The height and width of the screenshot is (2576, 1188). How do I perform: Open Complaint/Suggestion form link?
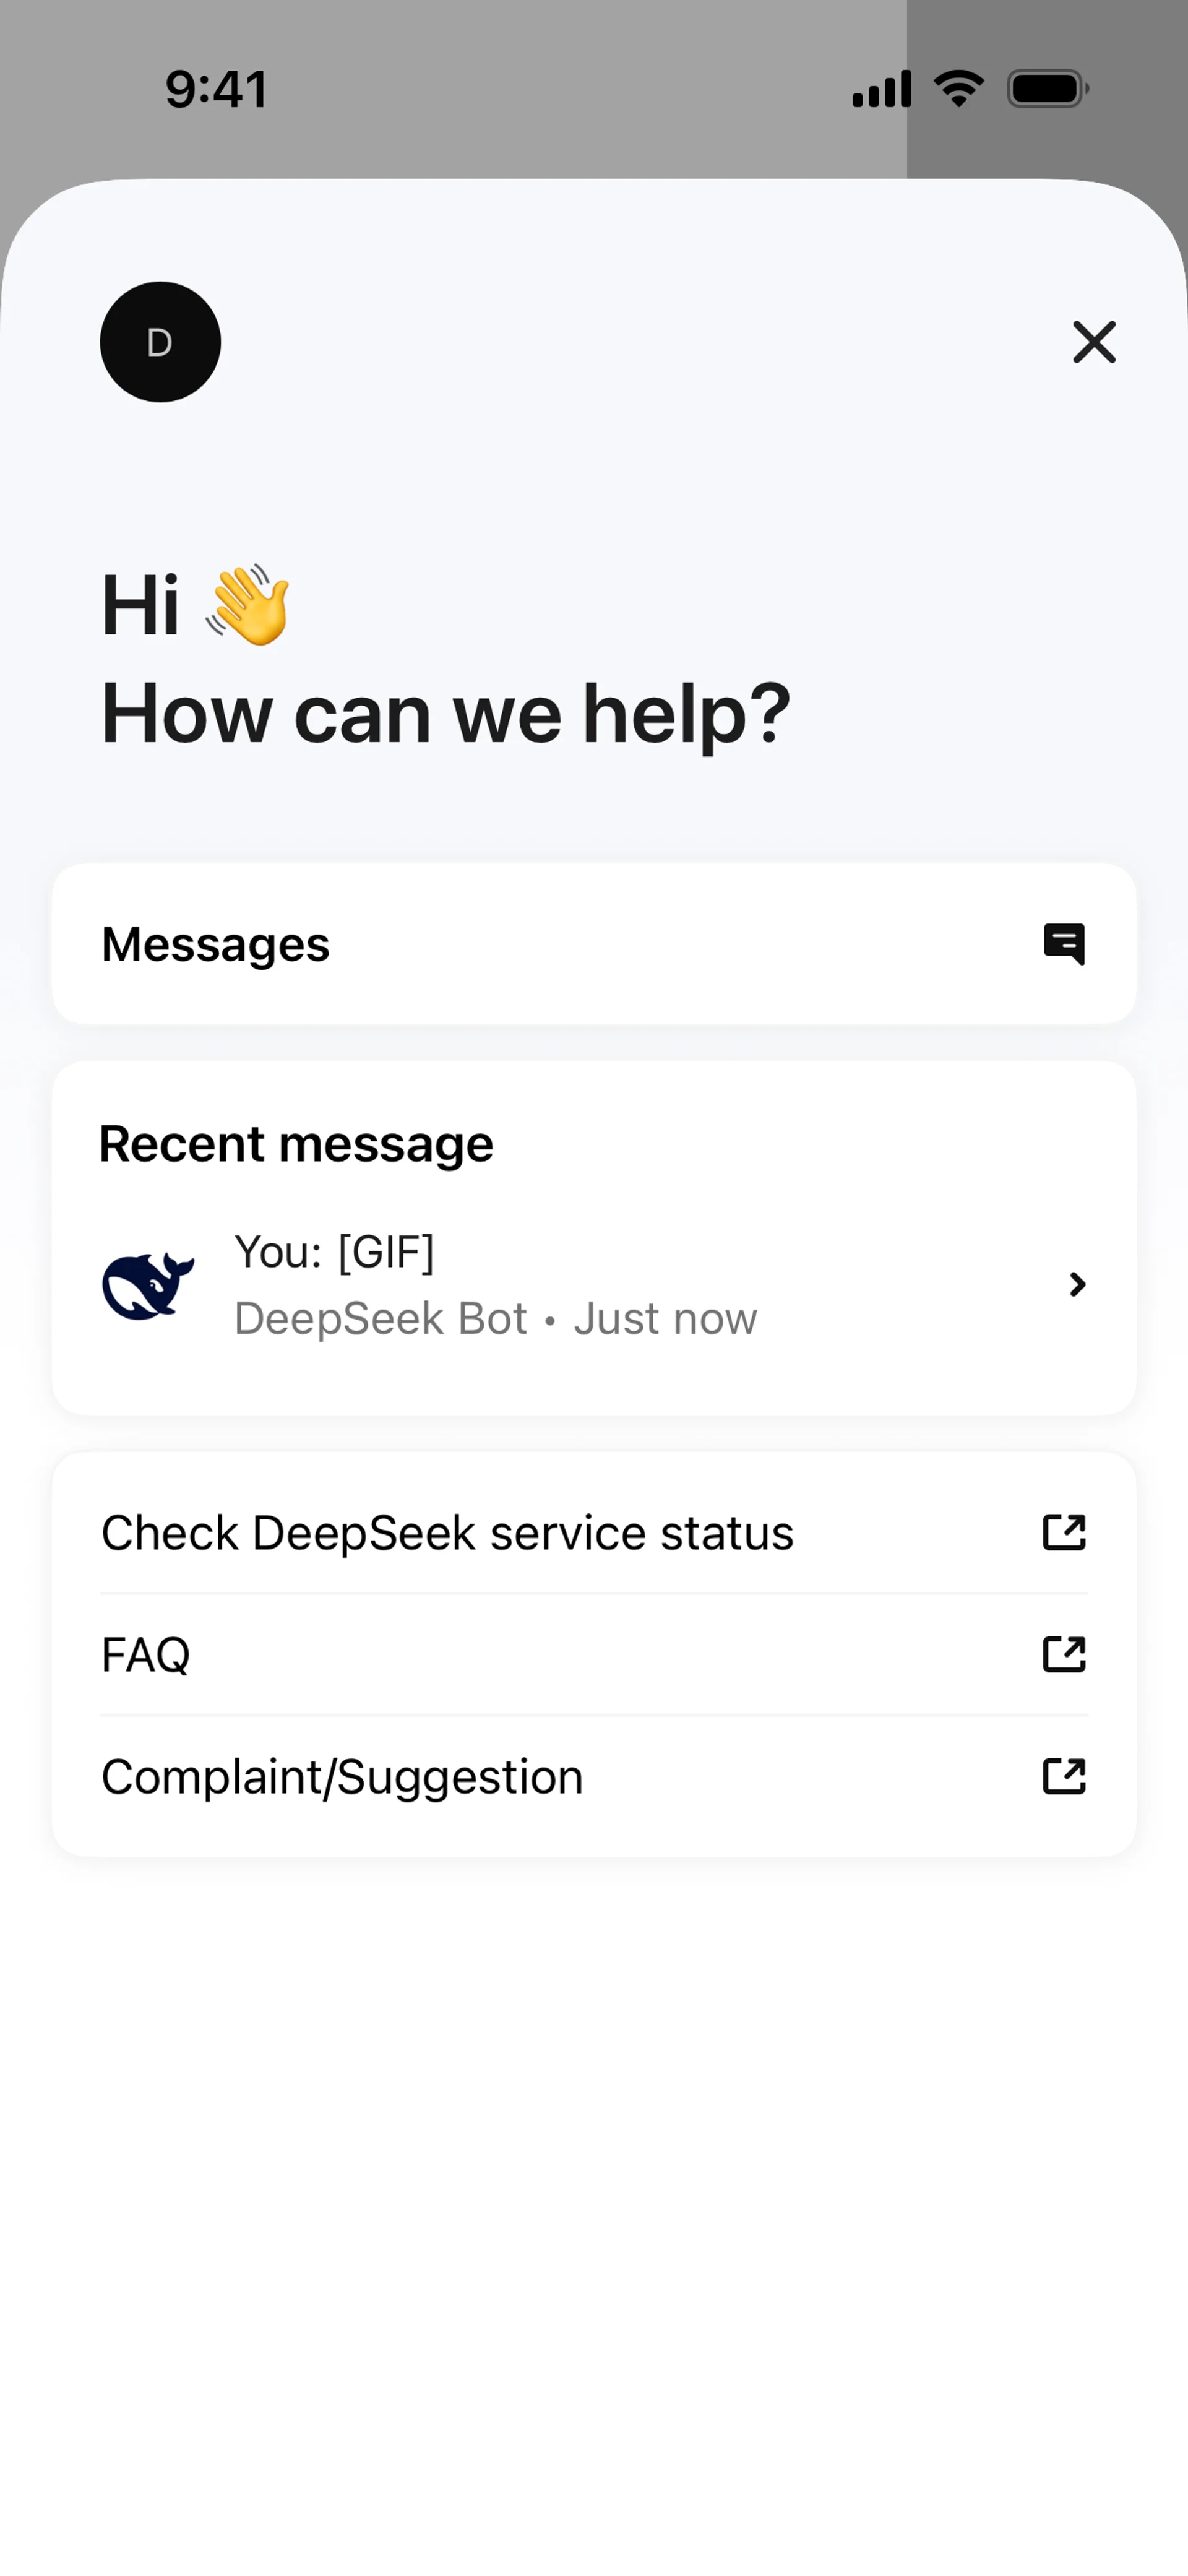[342, 1777]
